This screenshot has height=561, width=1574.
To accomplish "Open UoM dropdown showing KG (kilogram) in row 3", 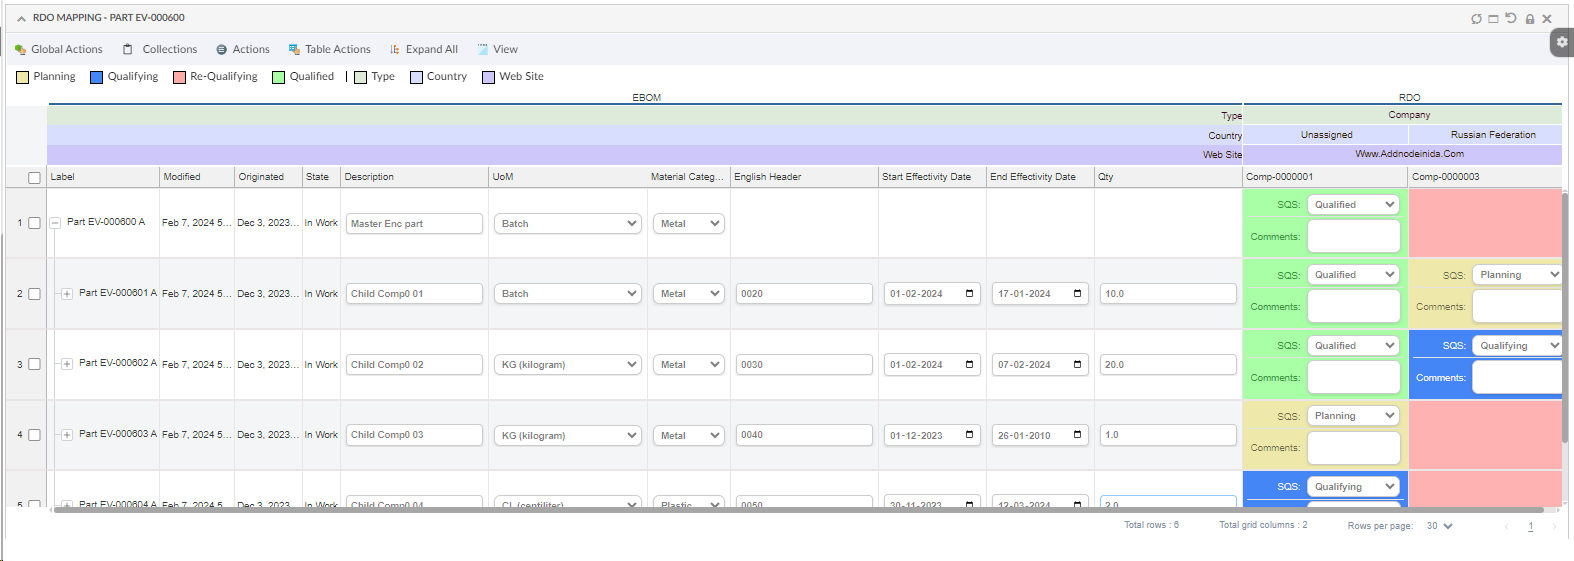I will click(x=568, y=365).
